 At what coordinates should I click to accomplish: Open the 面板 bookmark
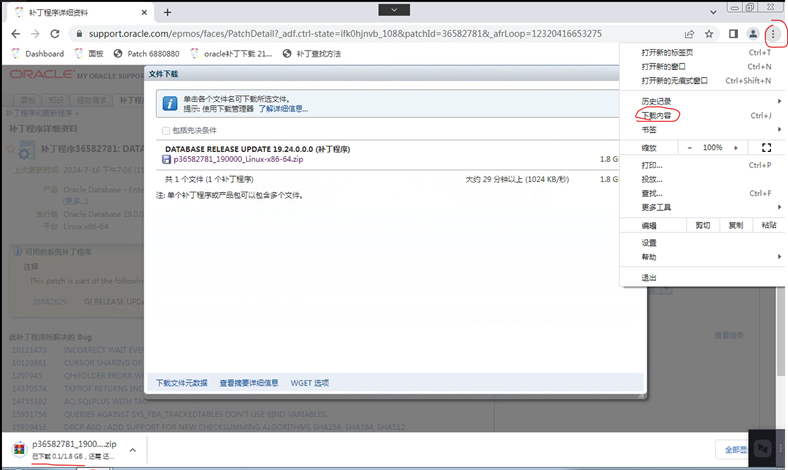click(x=89, y=54)
